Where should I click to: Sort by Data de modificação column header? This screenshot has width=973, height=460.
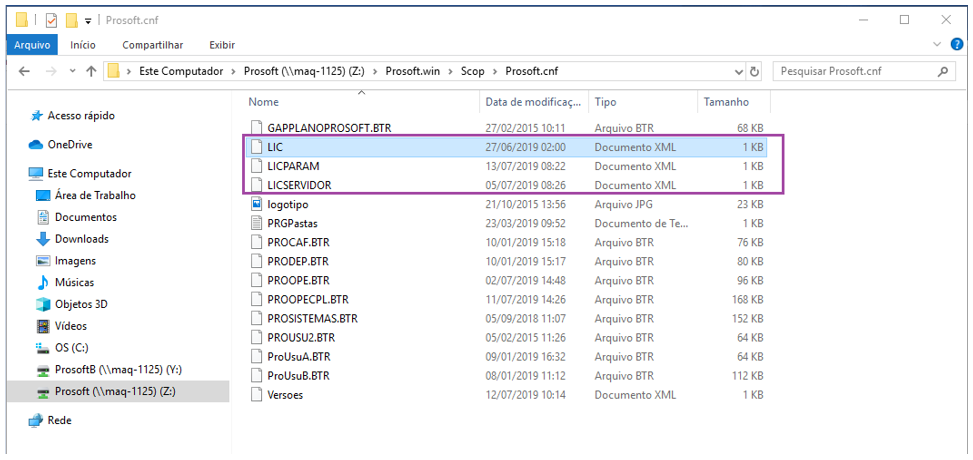point(534,102)
